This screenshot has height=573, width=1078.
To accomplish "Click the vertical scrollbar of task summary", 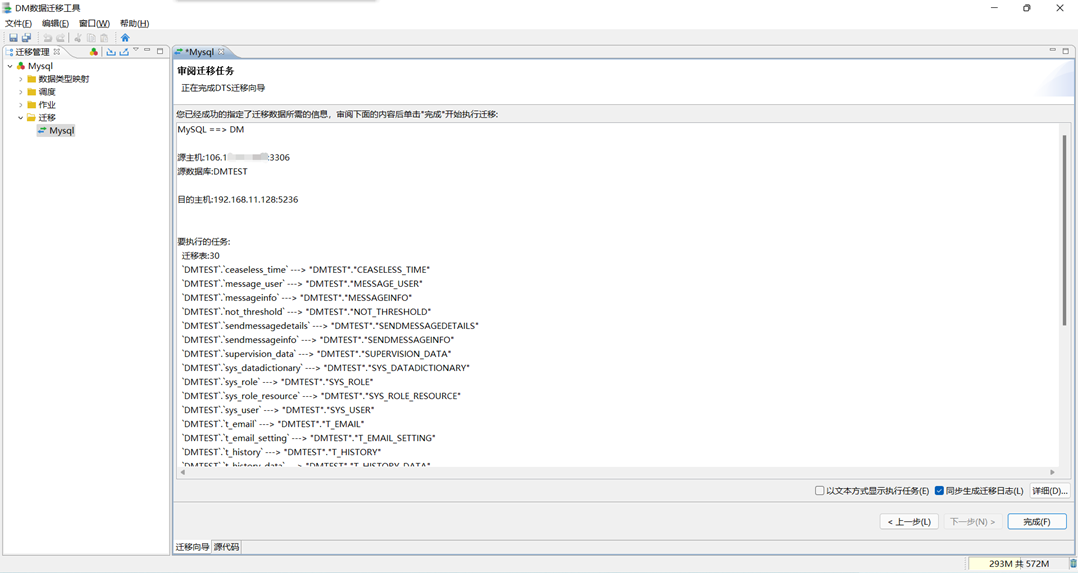I will (x=1064, y=230).
